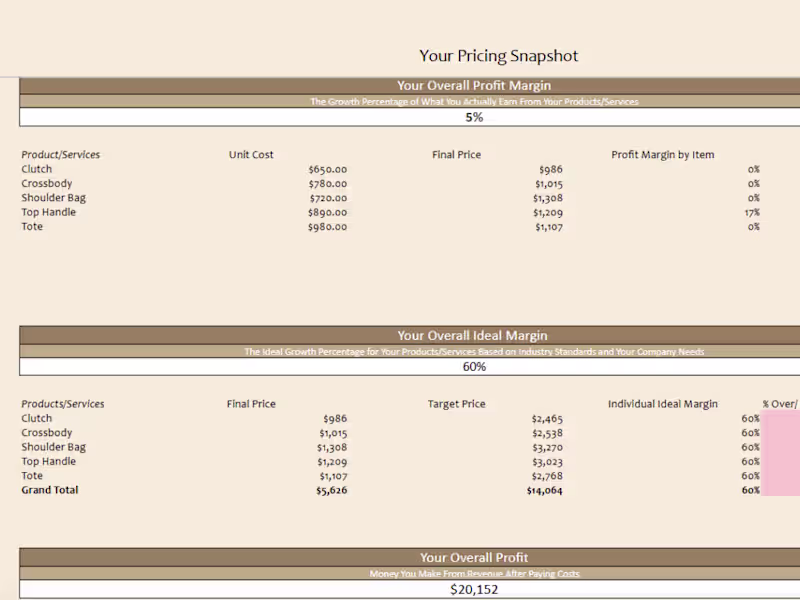800x600 pixels.
Task: Click the 5% overall profit margin cell
Action: click(474, 117)
